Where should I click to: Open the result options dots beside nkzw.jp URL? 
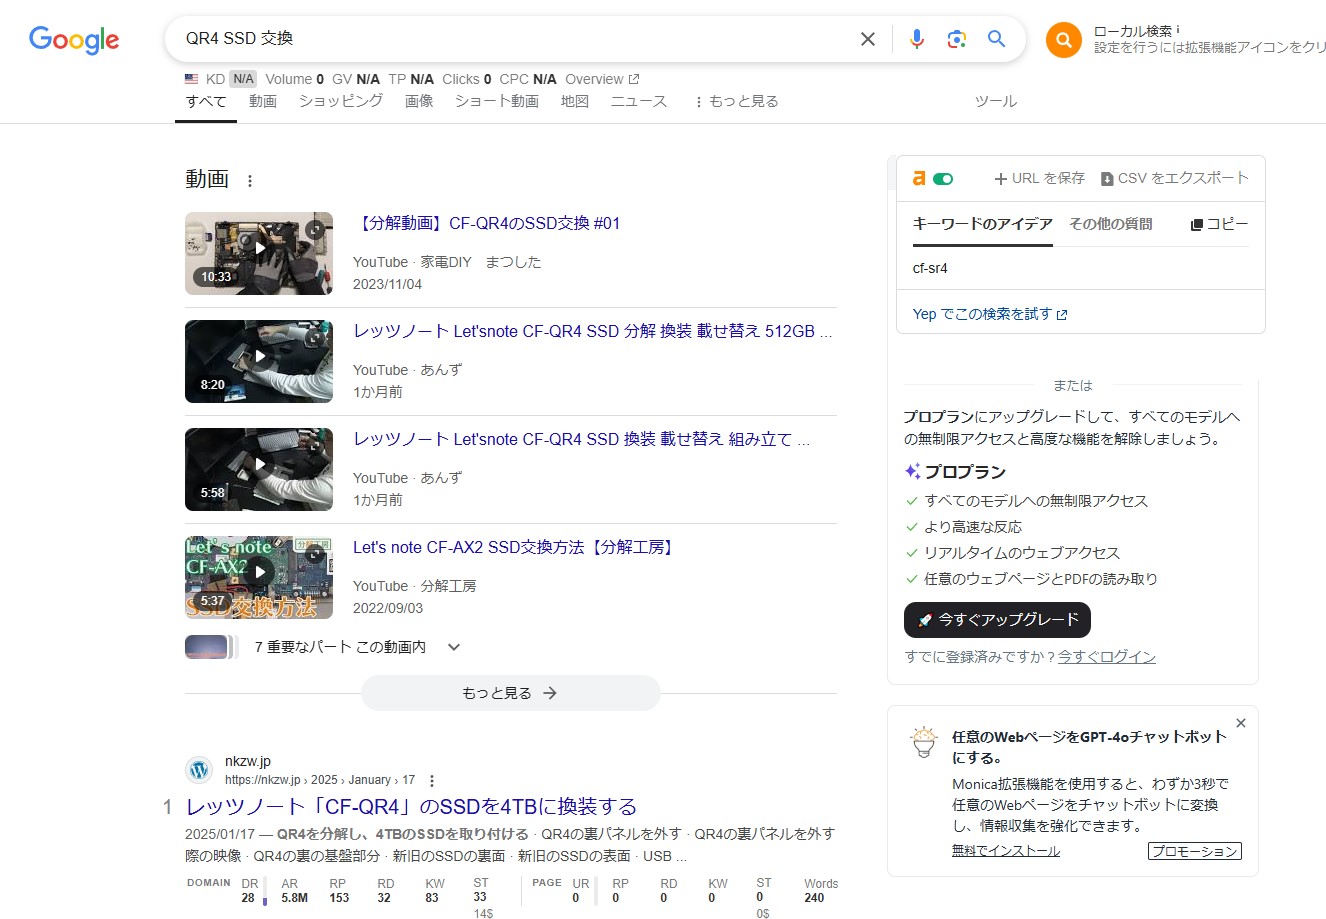pos(432,781)
